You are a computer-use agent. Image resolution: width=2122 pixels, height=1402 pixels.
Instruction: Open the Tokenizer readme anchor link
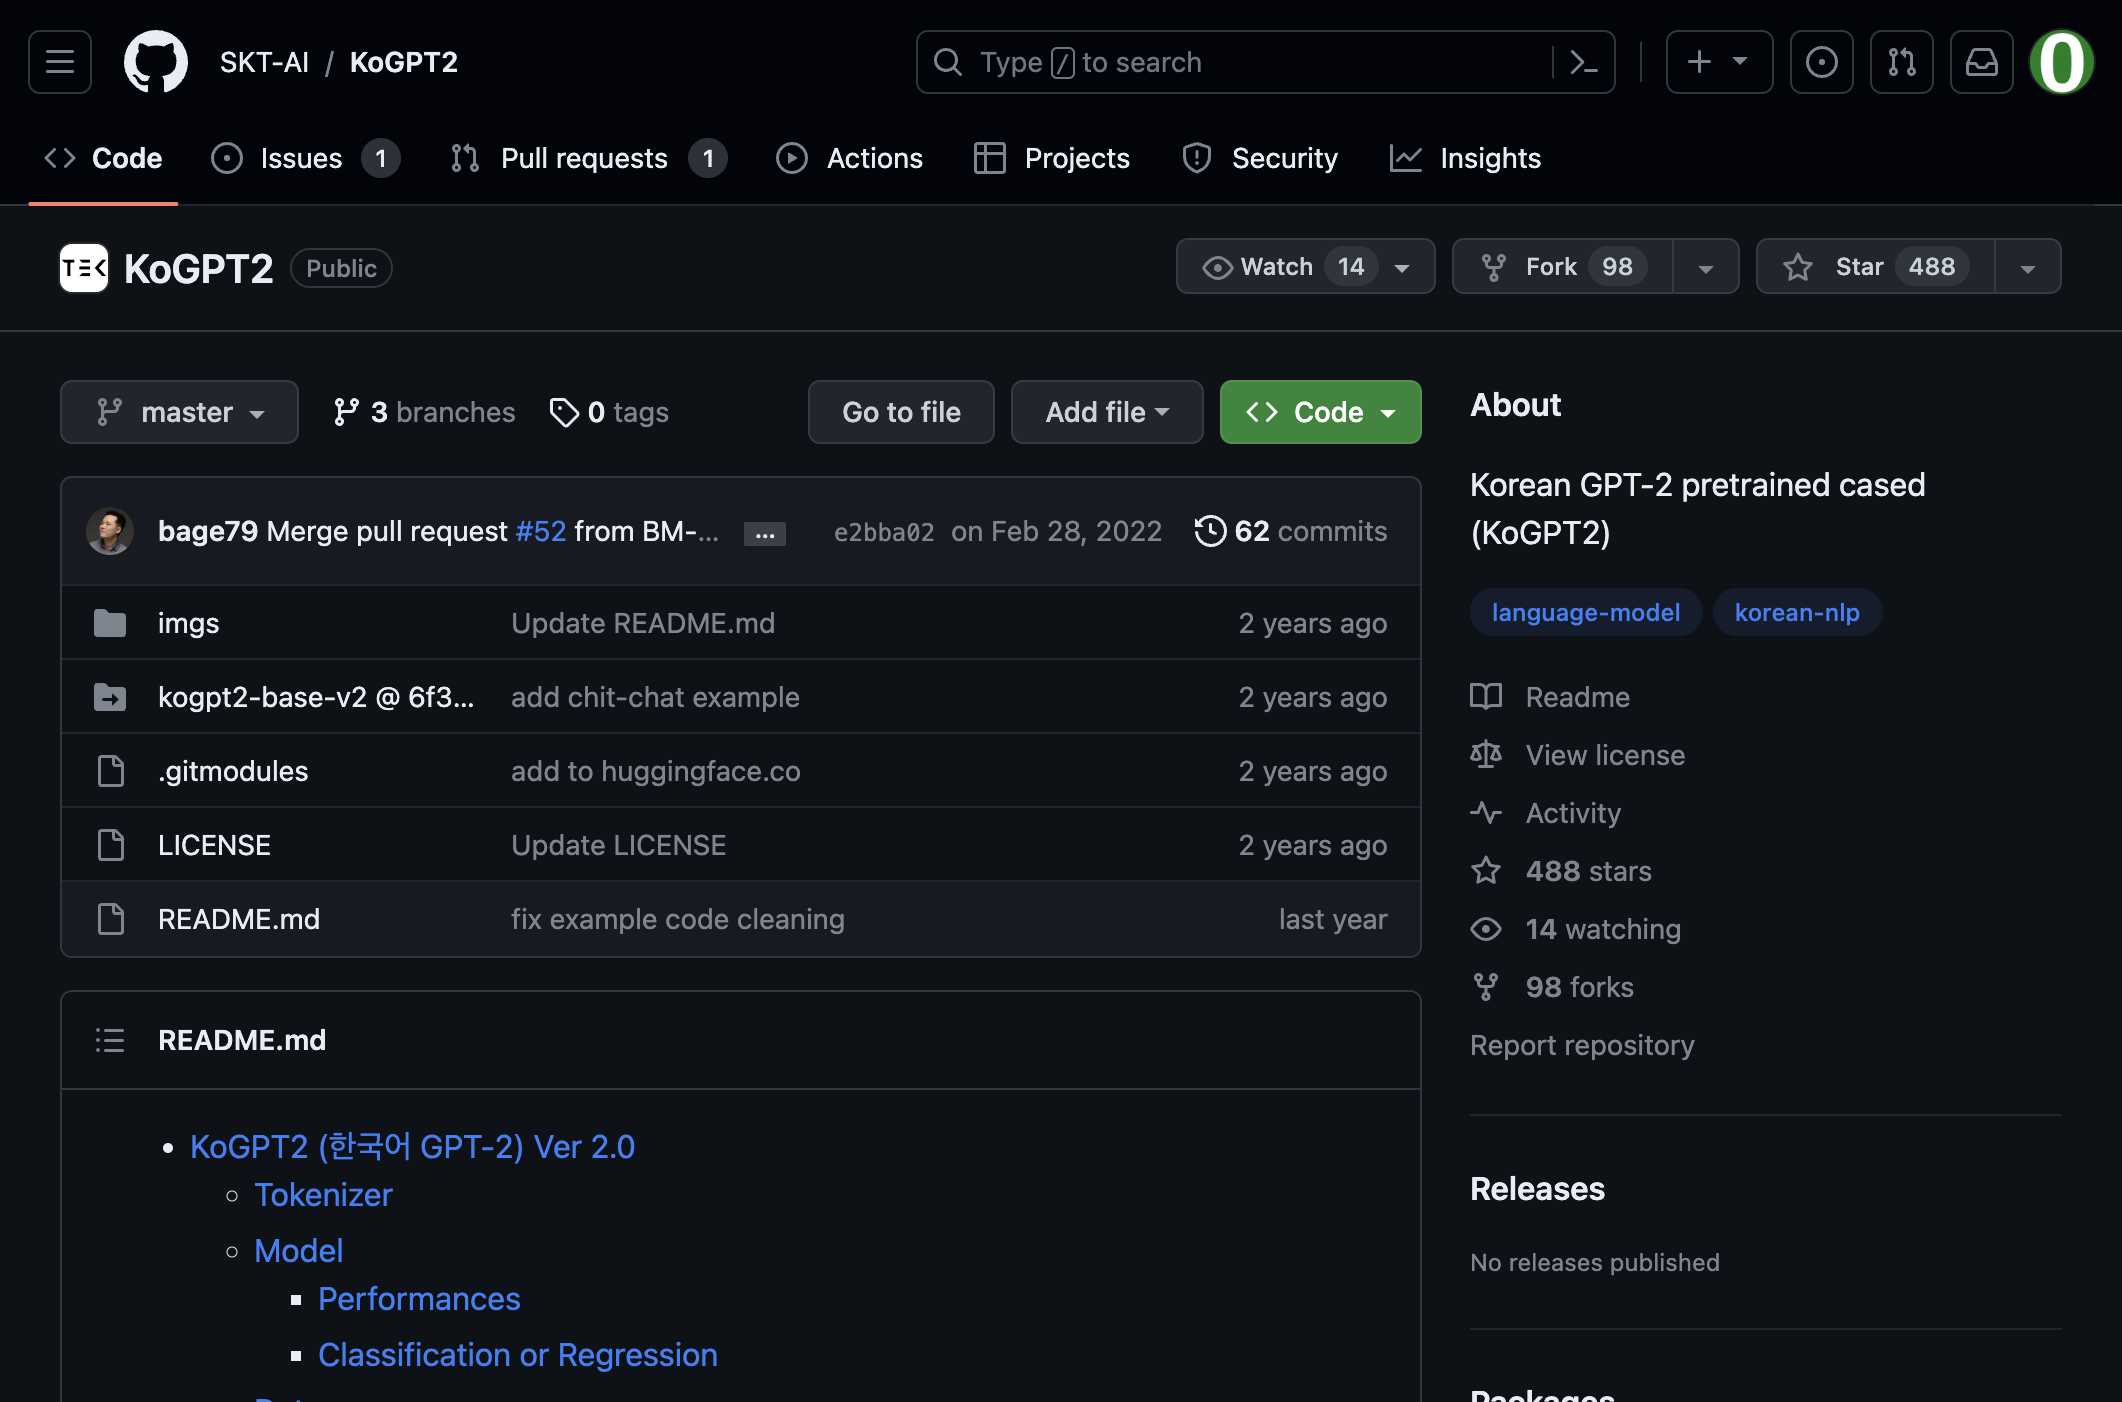point(323,1195)
